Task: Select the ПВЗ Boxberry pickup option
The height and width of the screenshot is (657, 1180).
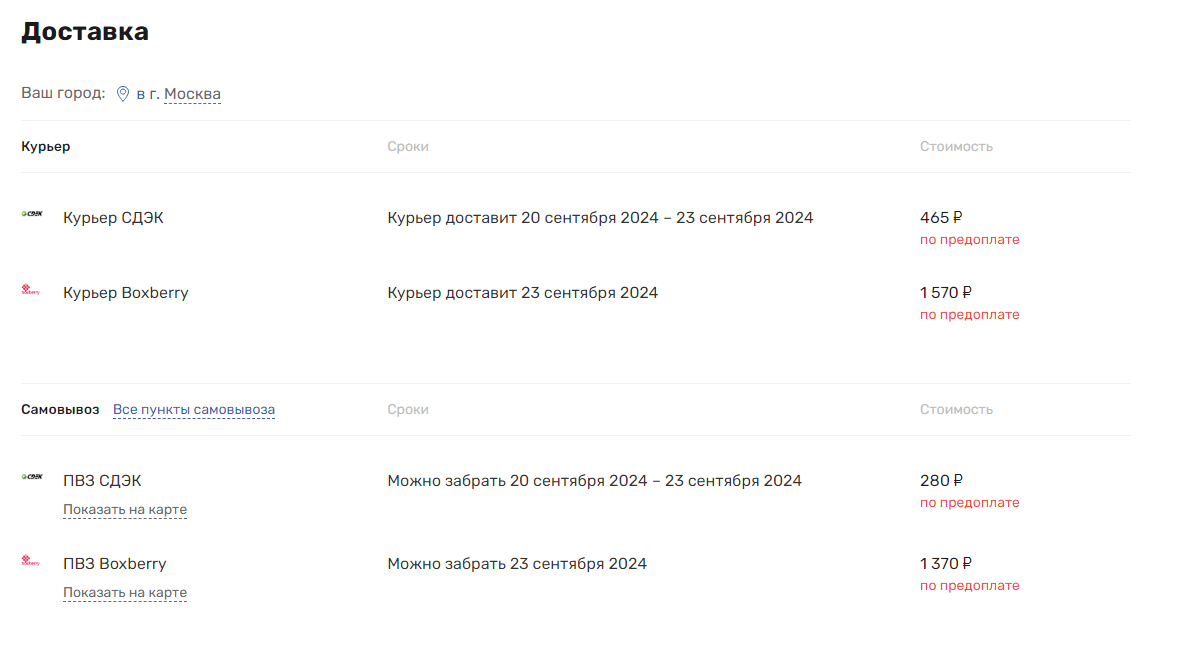Action: point(114,564)
